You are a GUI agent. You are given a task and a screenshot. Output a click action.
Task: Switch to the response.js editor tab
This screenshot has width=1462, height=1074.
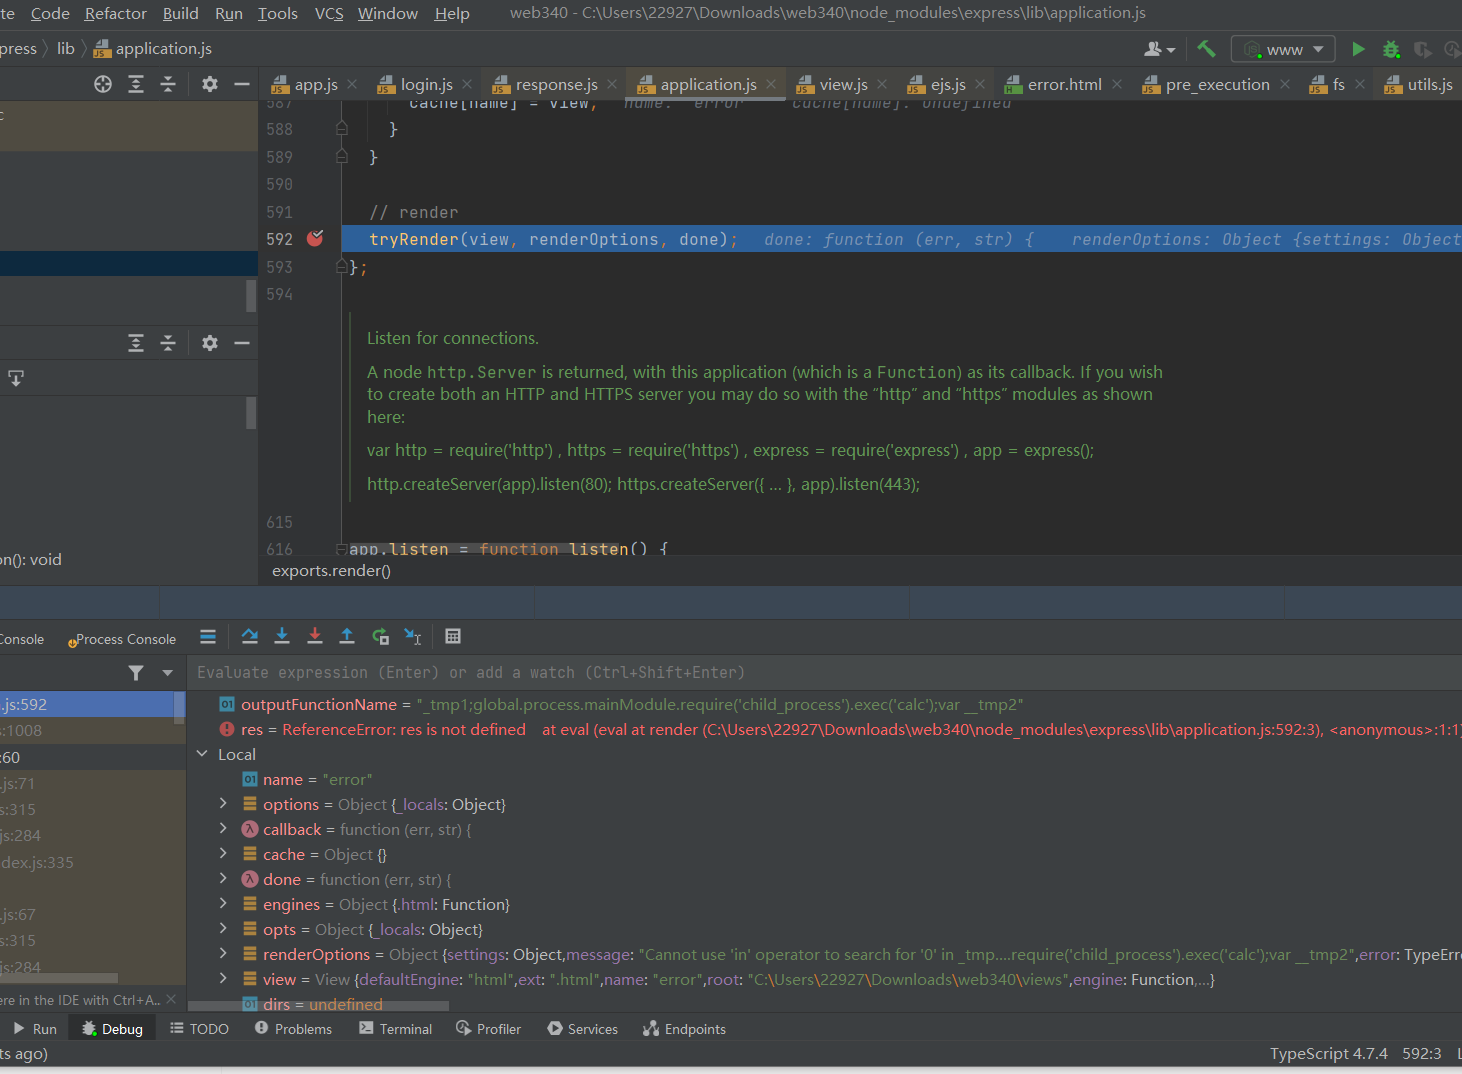click(556, 85)
